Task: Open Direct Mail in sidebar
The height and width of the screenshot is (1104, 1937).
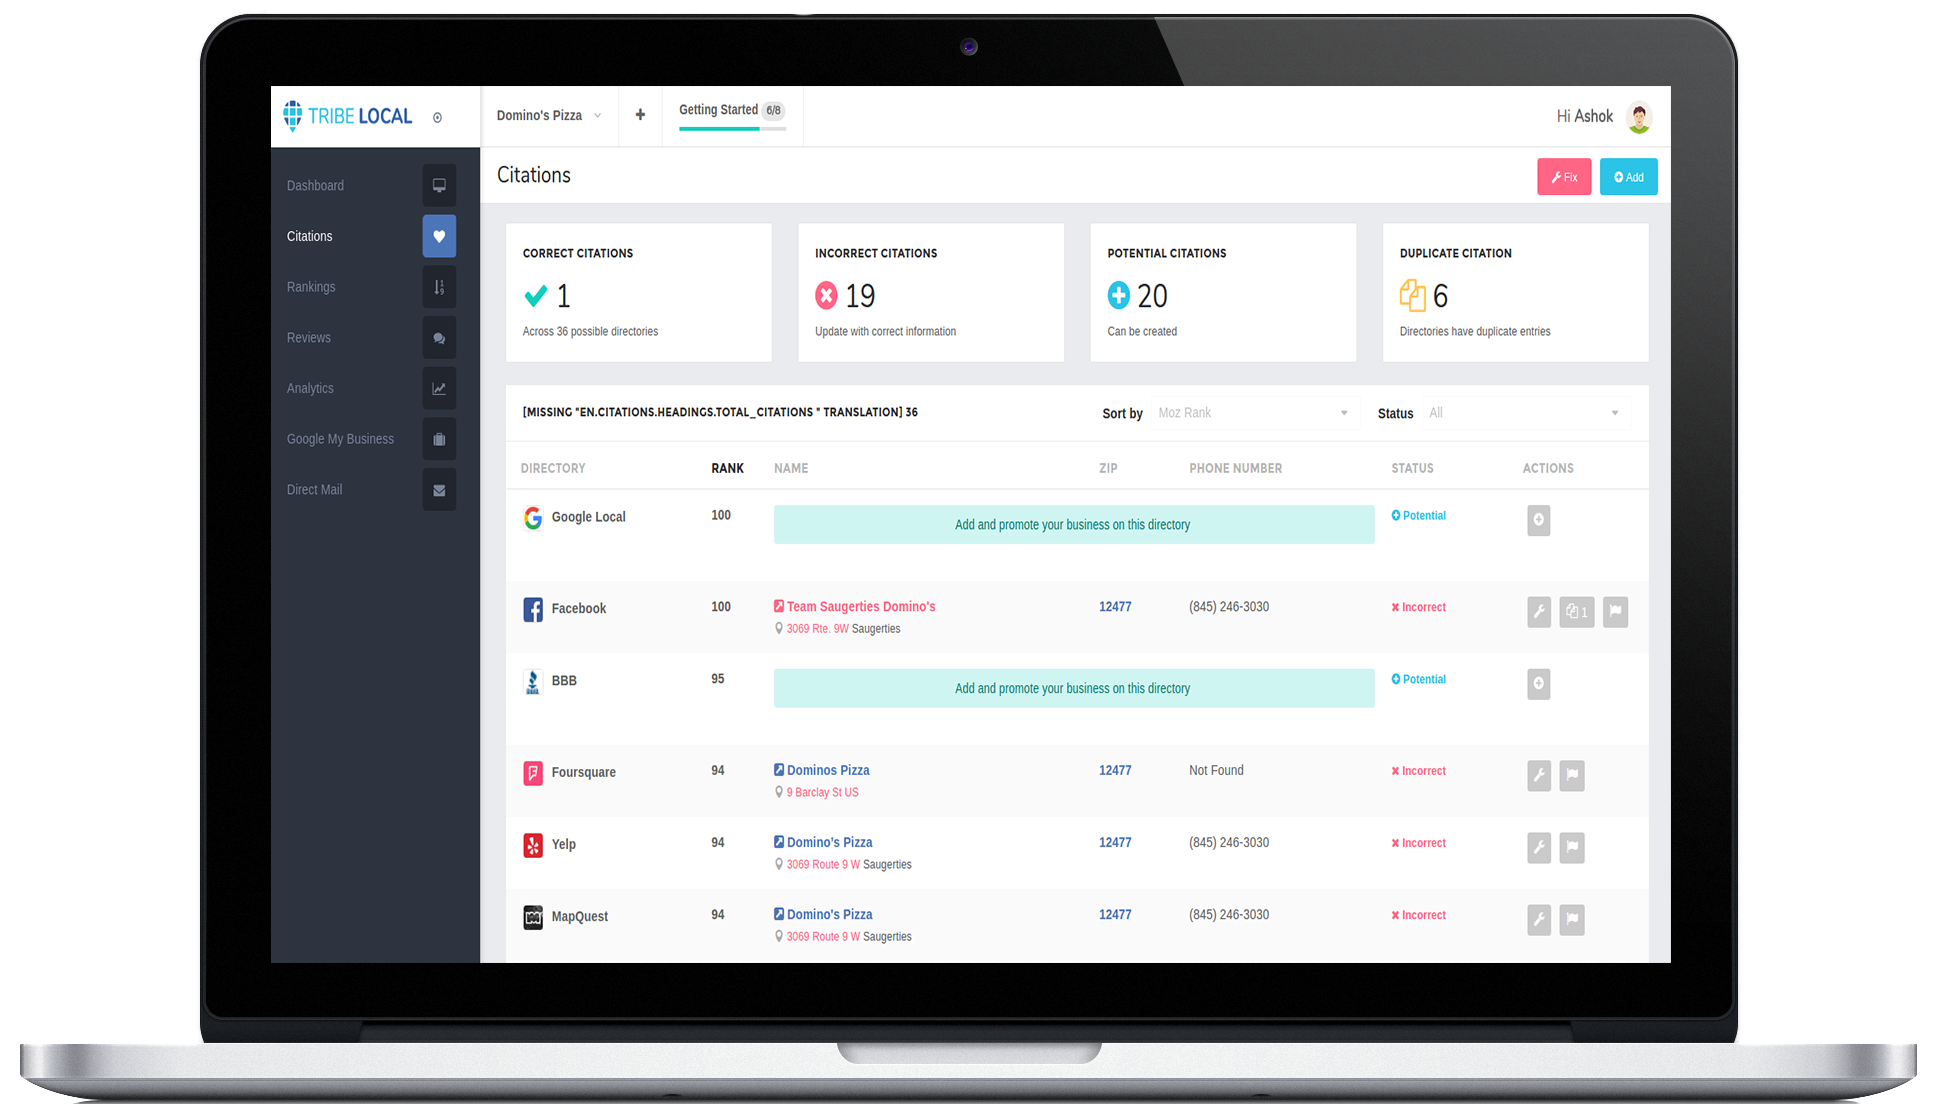Action: coord(314,490)
